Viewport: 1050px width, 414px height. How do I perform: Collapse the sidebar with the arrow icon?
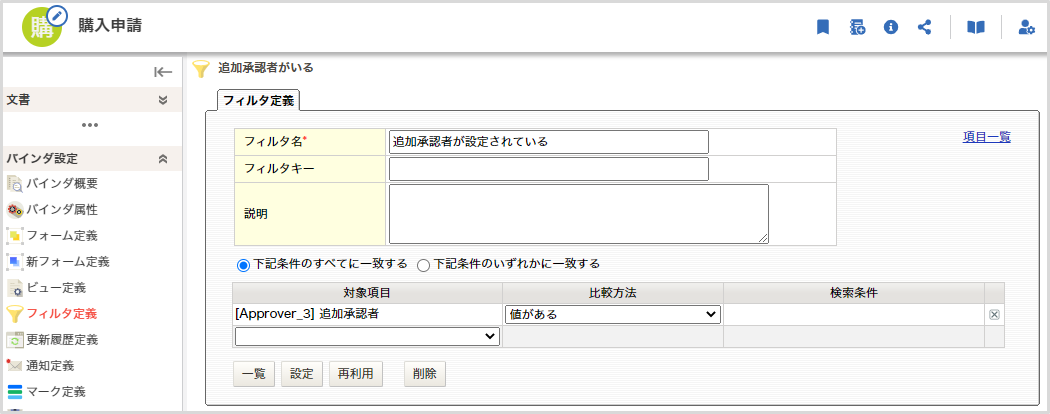[163, 72]
